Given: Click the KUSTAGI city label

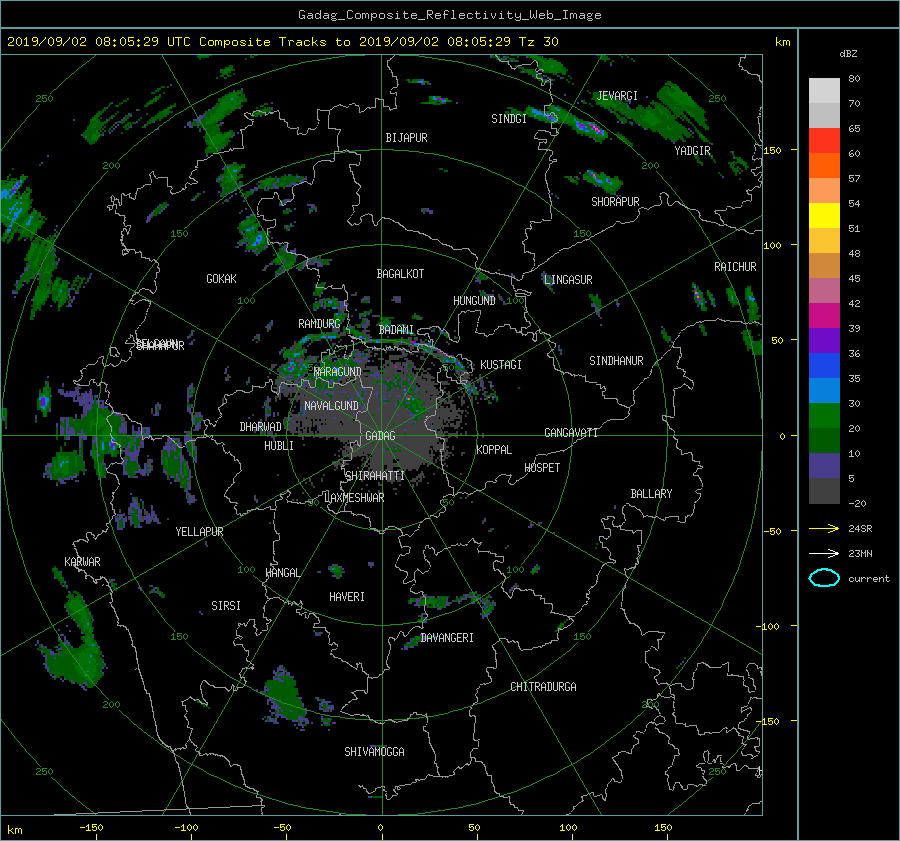Looking at the screenshot, I should [501, 365].
